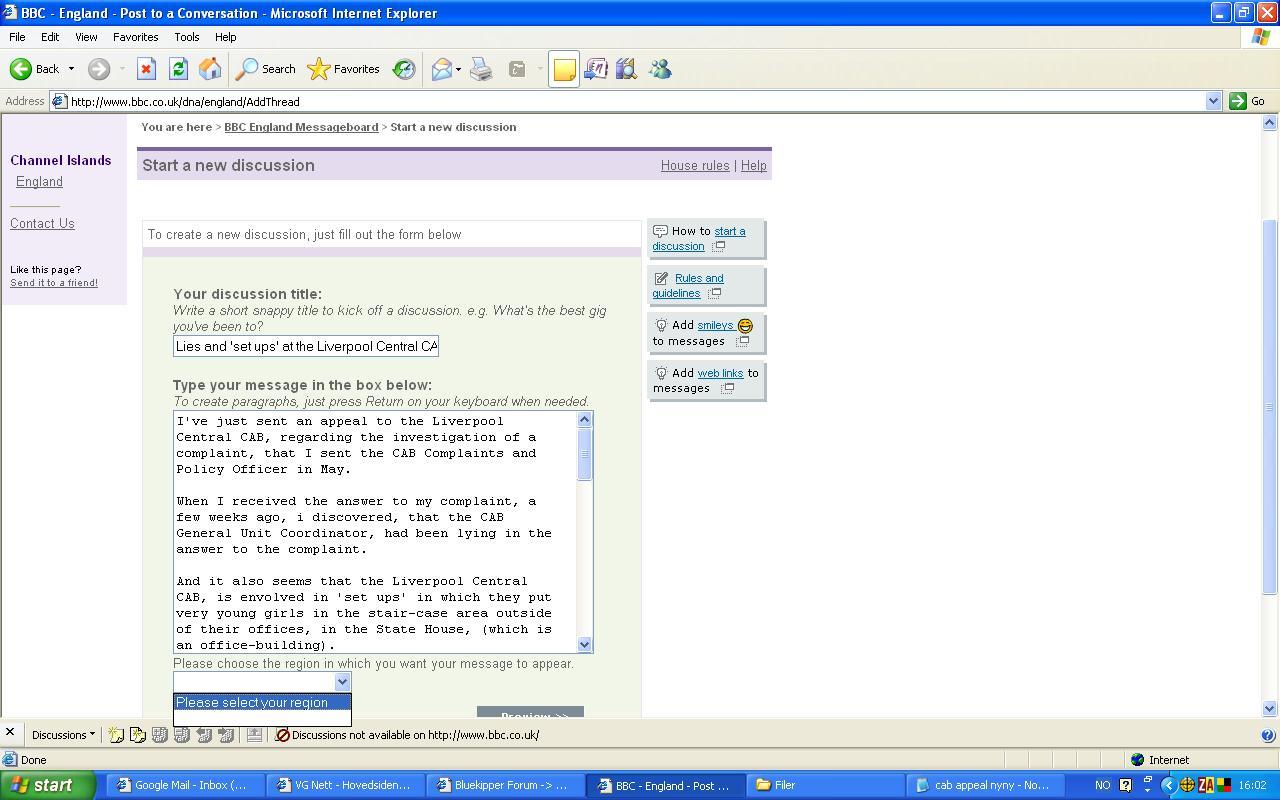Close the Discussions toolbar with X
Viewport: 1280px width, 800px height.
(x=10, y=733)
